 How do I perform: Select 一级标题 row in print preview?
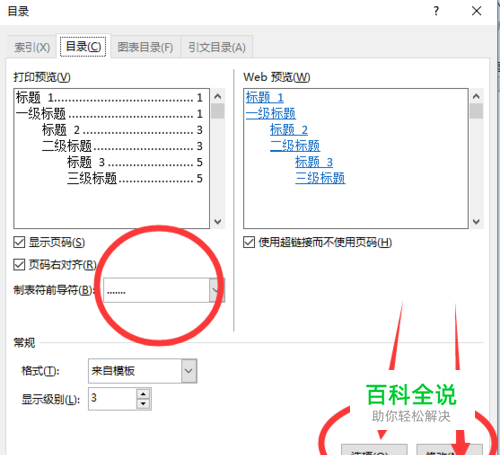pos(109,114)
